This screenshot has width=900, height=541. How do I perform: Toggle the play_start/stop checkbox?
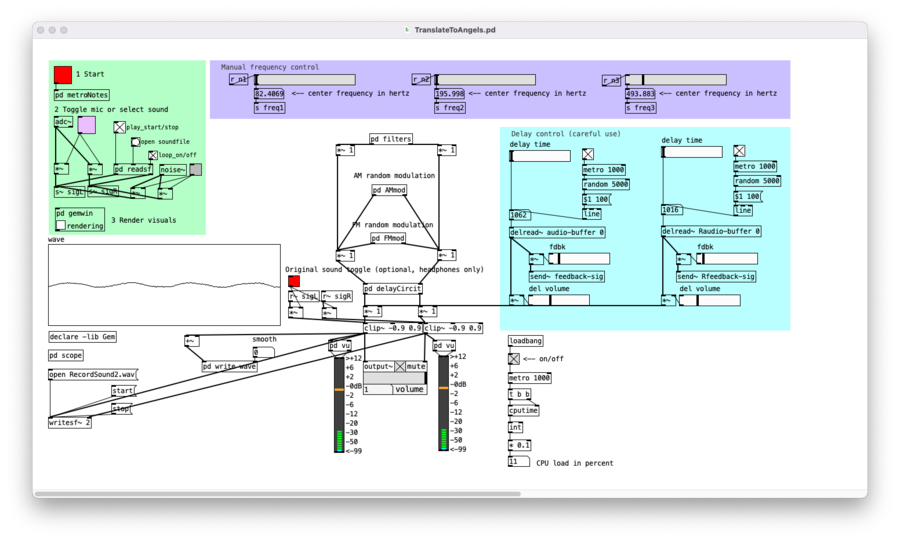[119, 127]
